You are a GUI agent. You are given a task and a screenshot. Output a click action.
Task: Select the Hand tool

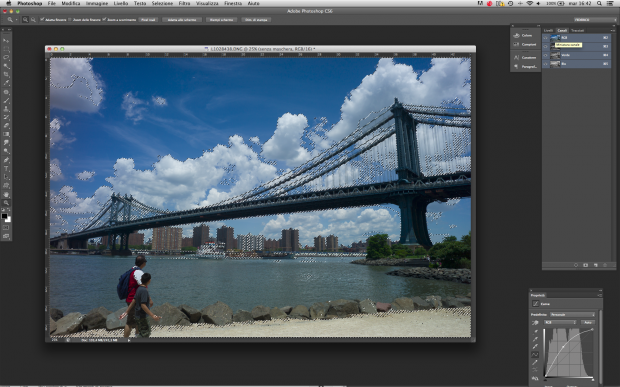point(6,194)
